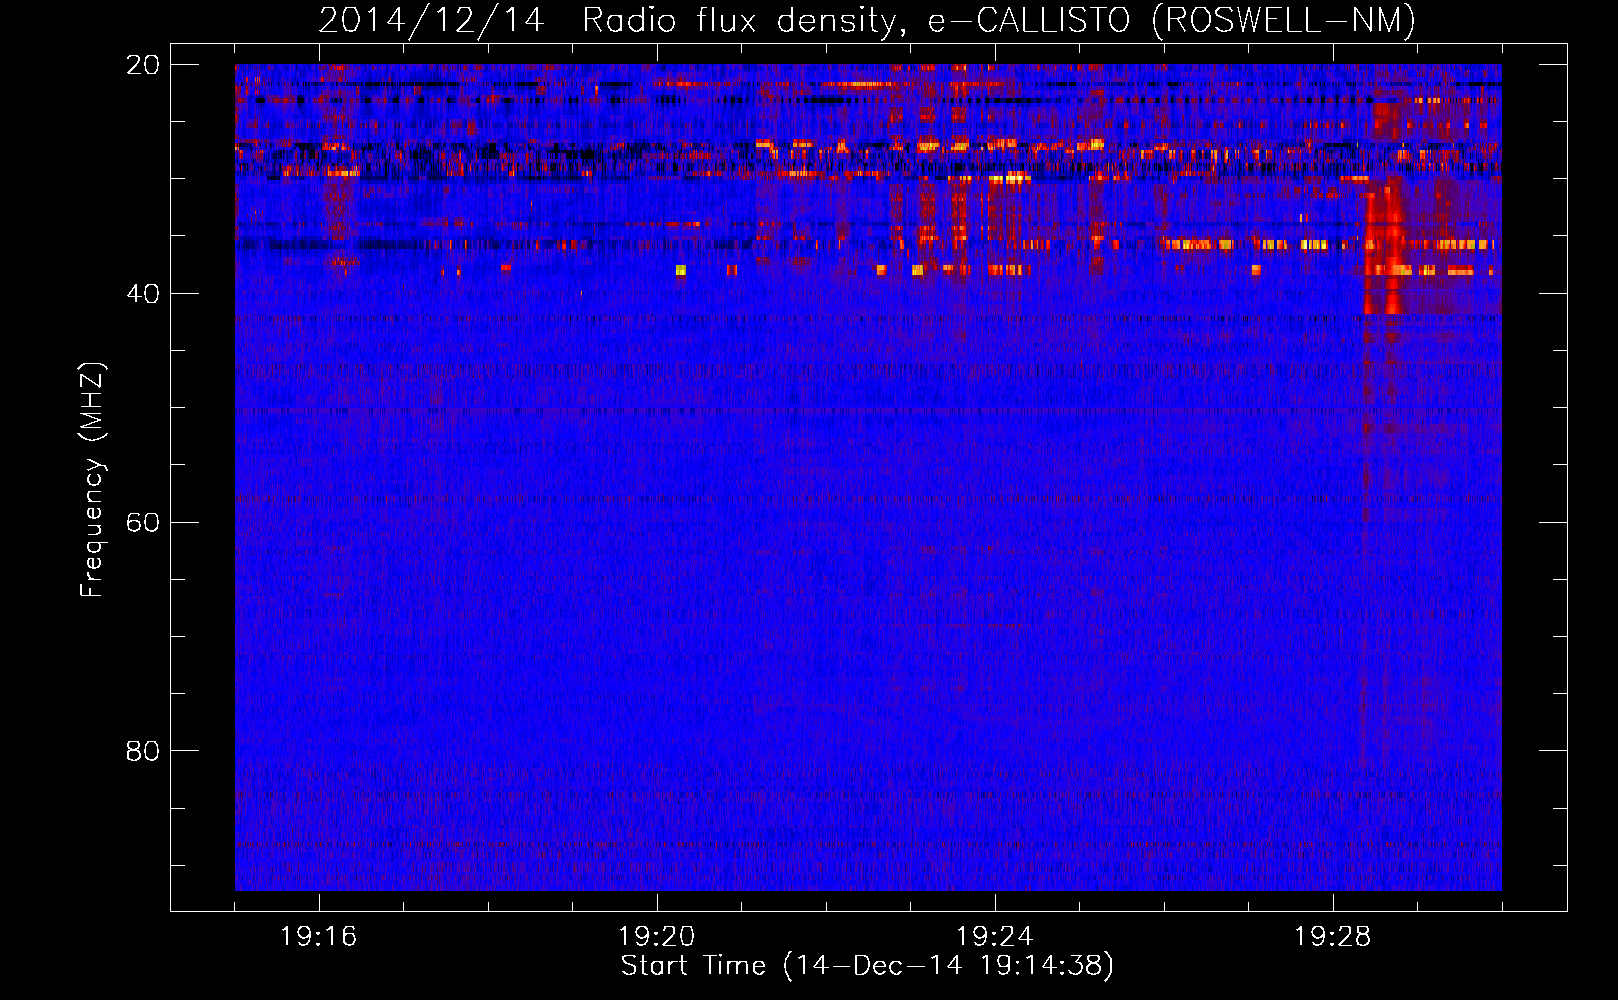Click the bright red burst near 19:28 at 35 MHz
The image size is (1618, 1000).
[x=1385, y=245]
